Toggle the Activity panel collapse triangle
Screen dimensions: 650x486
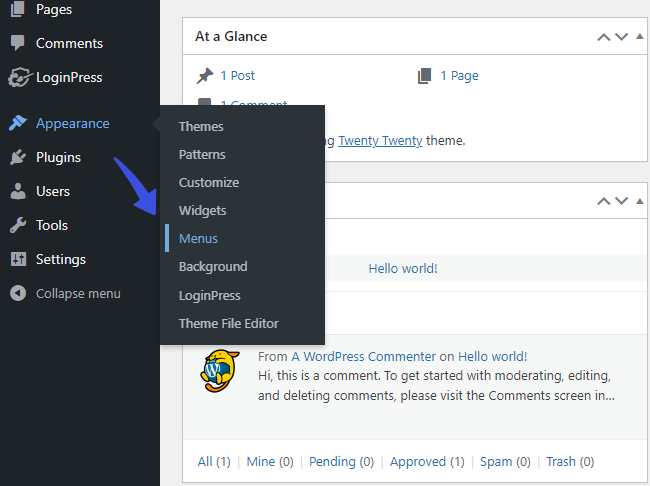[640, 201]
